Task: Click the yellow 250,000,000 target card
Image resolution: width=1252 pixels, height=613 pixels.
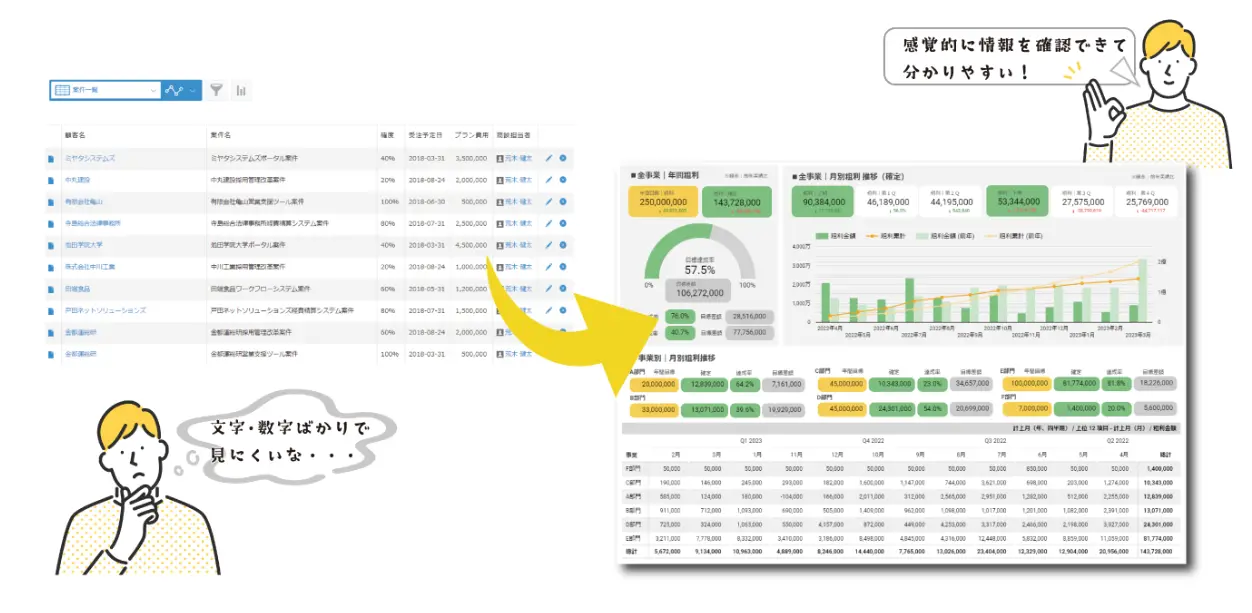Action: click(x=664, y=202)
